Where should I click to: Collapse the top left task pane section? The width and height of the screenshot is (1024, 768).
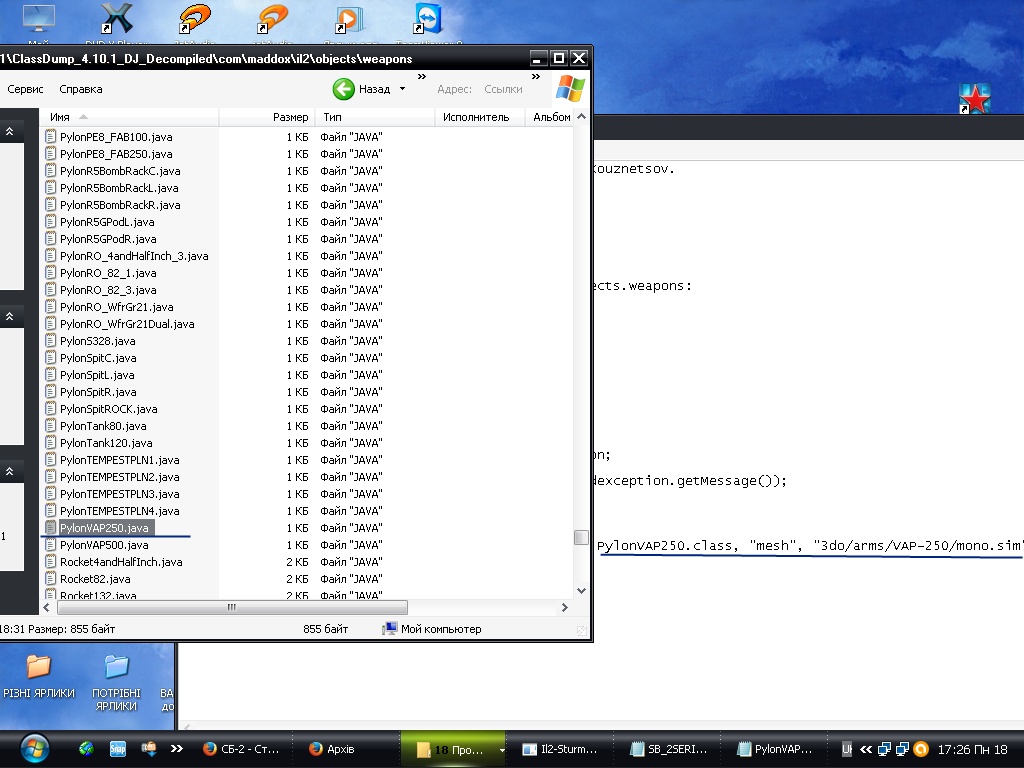click(10, 131)
